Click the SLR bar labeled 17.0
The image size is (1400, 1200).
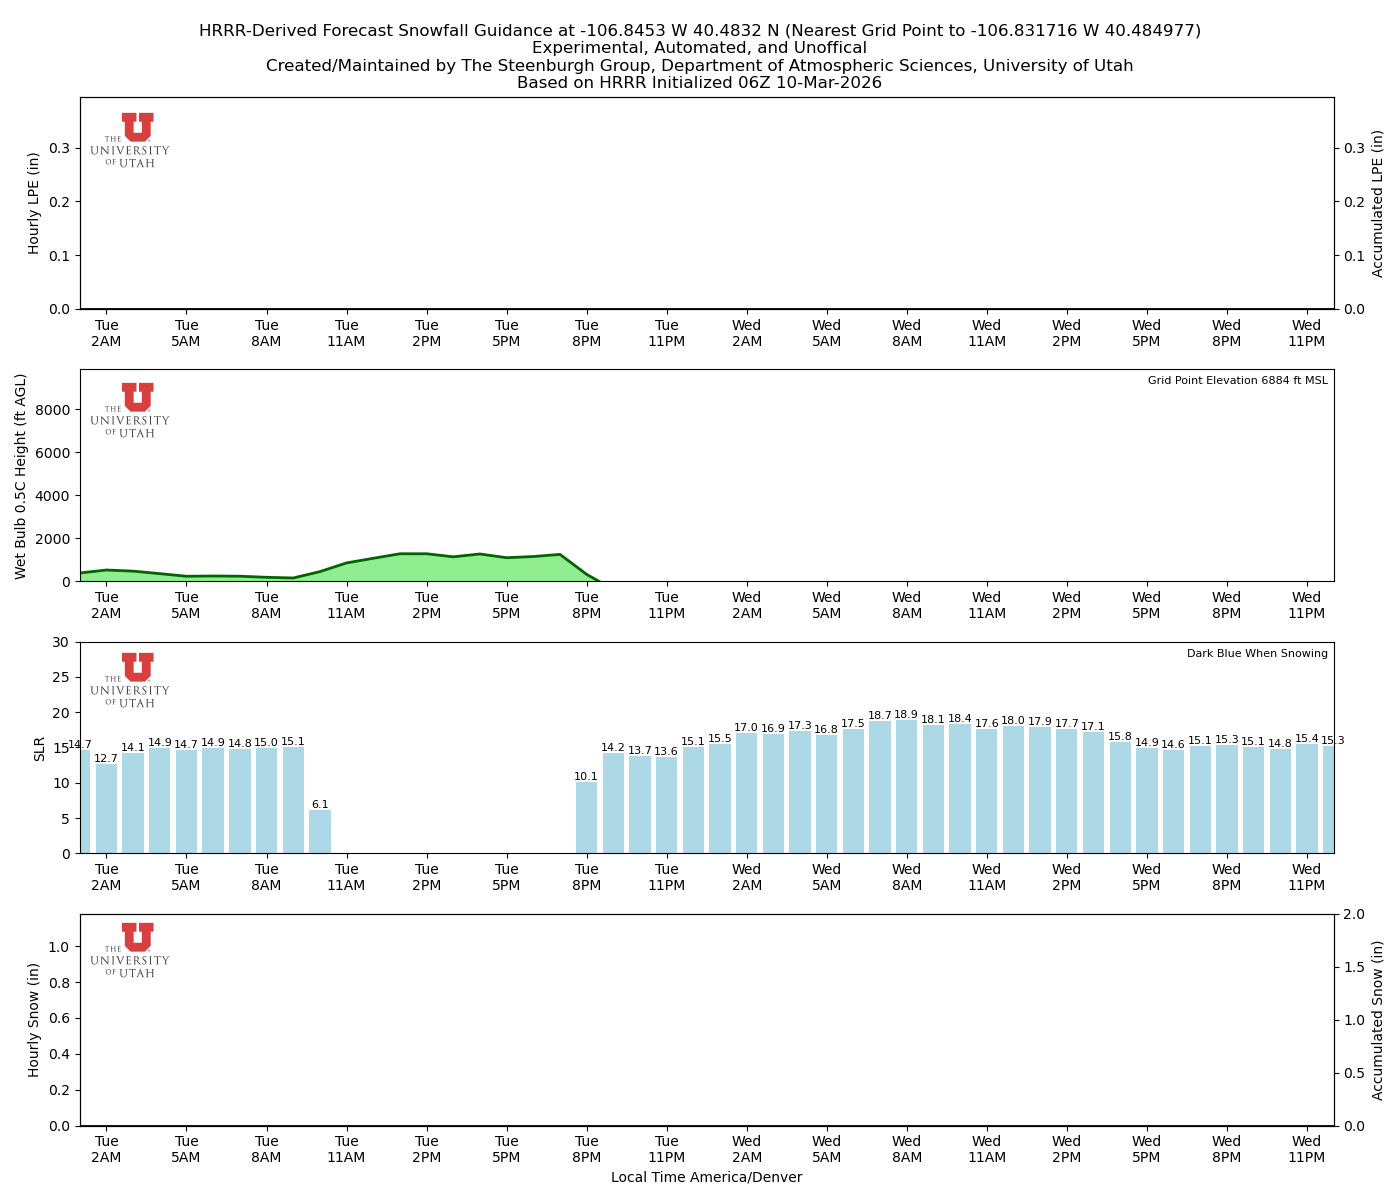tap(746, 794)
